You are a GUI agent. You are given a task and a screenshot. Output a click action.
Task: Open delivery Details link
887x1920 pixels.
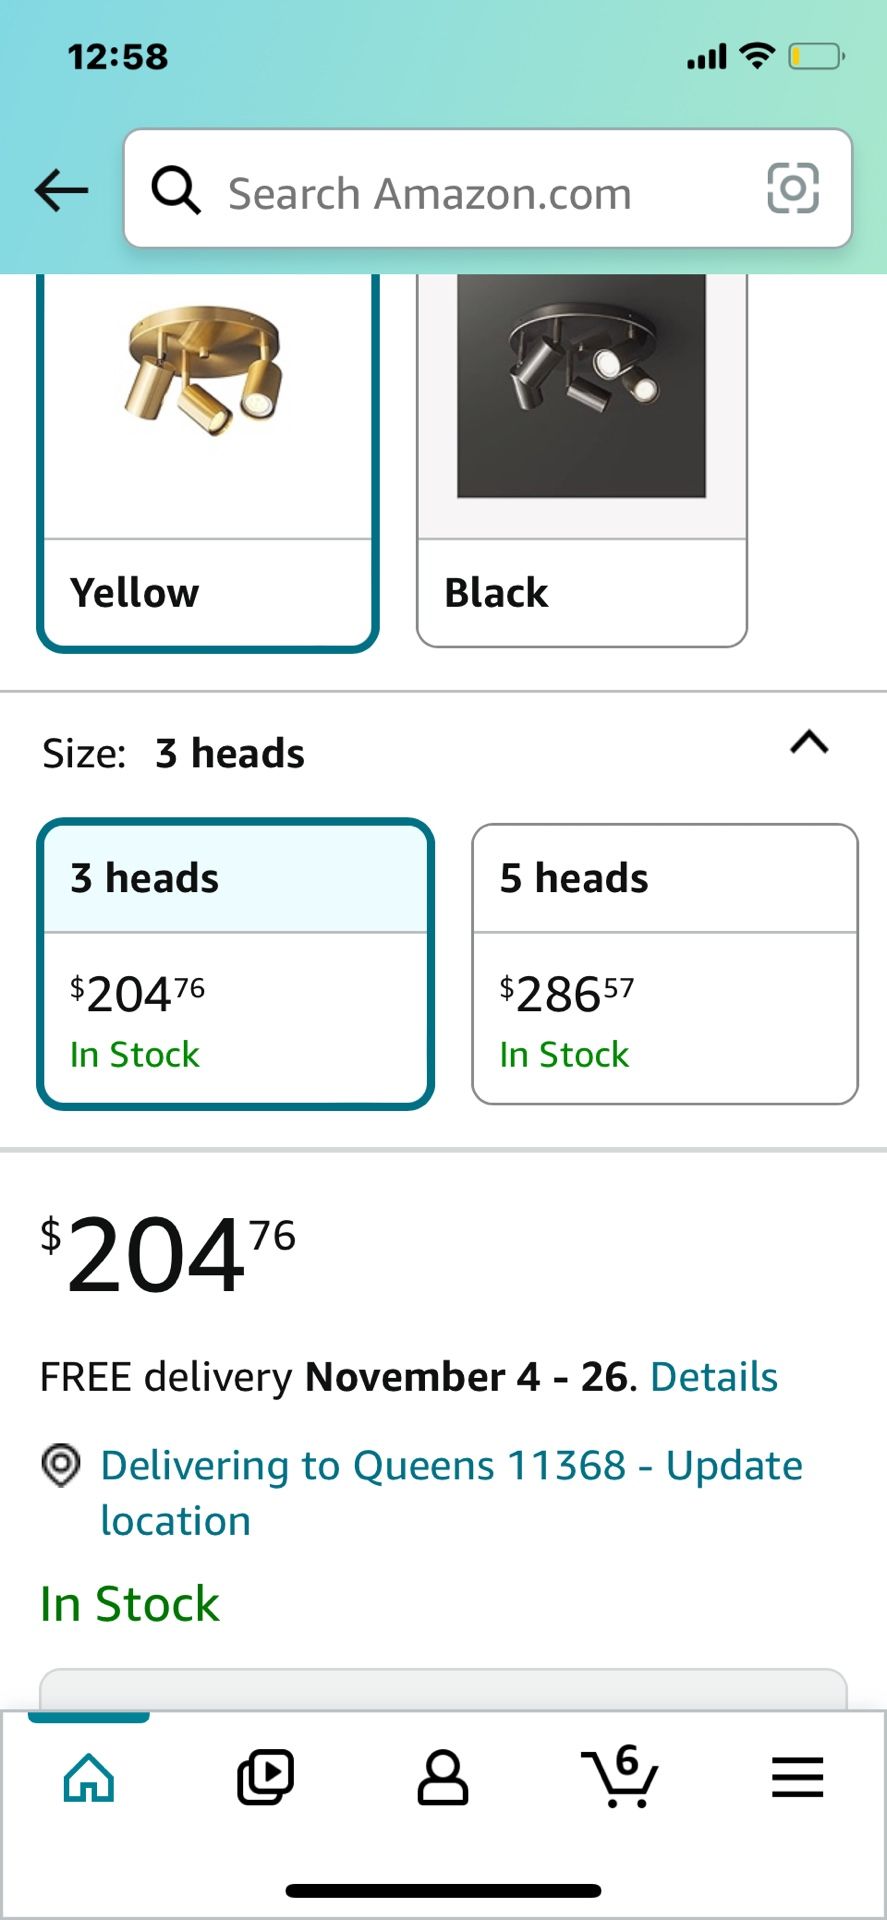click(714, 1377)
